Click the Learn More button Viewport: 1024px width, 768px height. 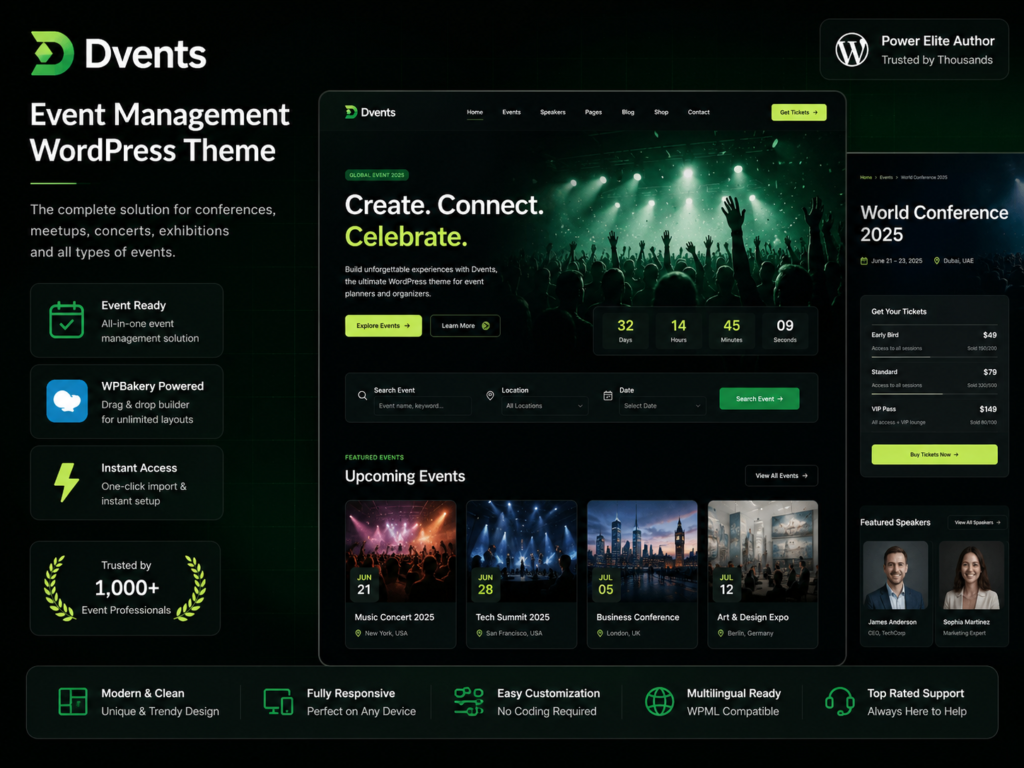(465, 326)
